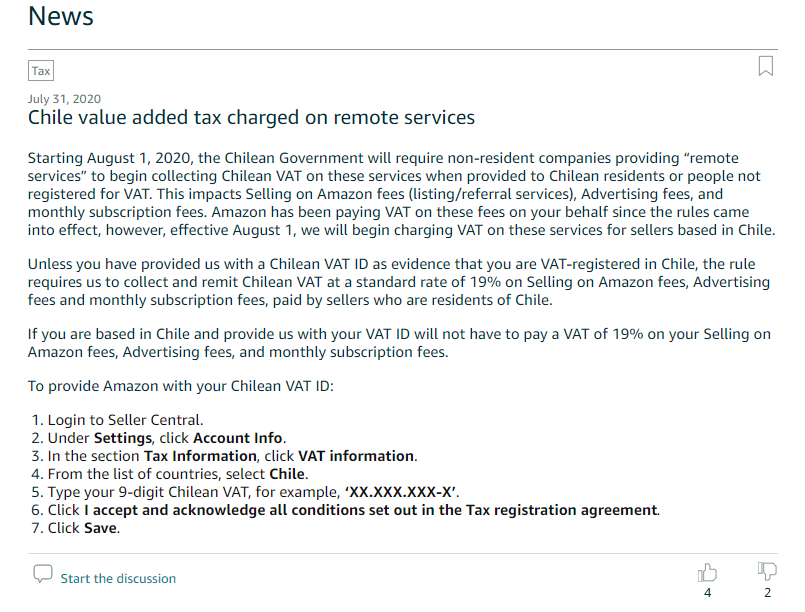Click the thumbs down icon
The image size is (805, 612).
point(767,572)
